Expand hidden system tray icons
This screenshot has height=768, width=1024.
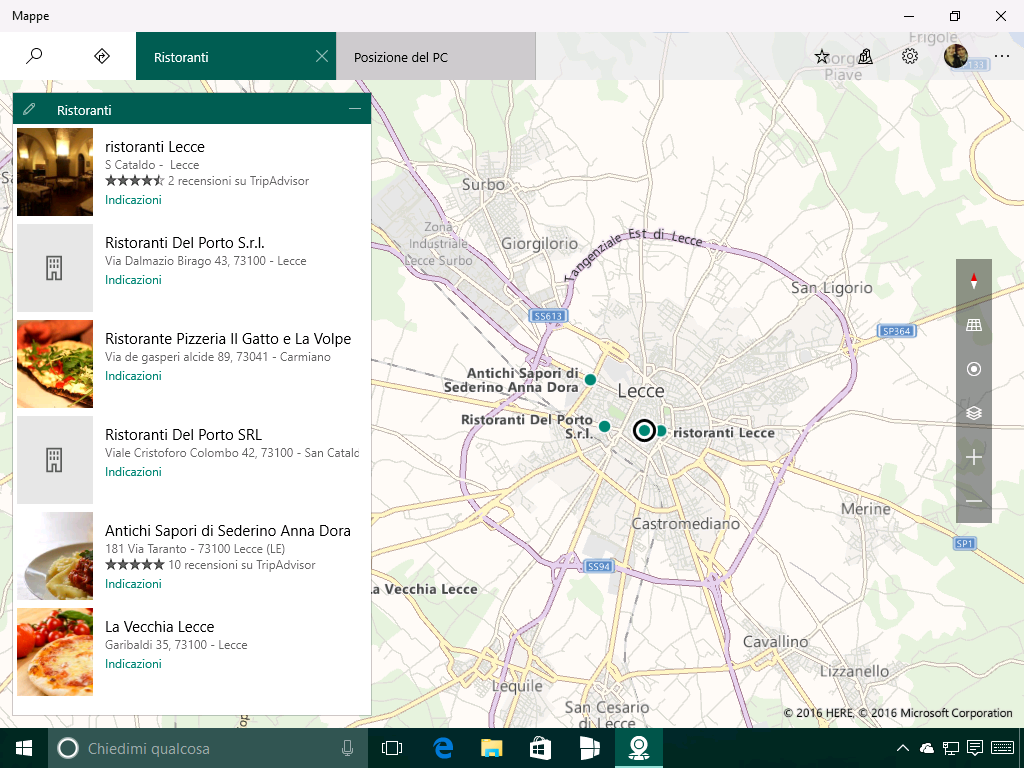click(x=903, y=748)
